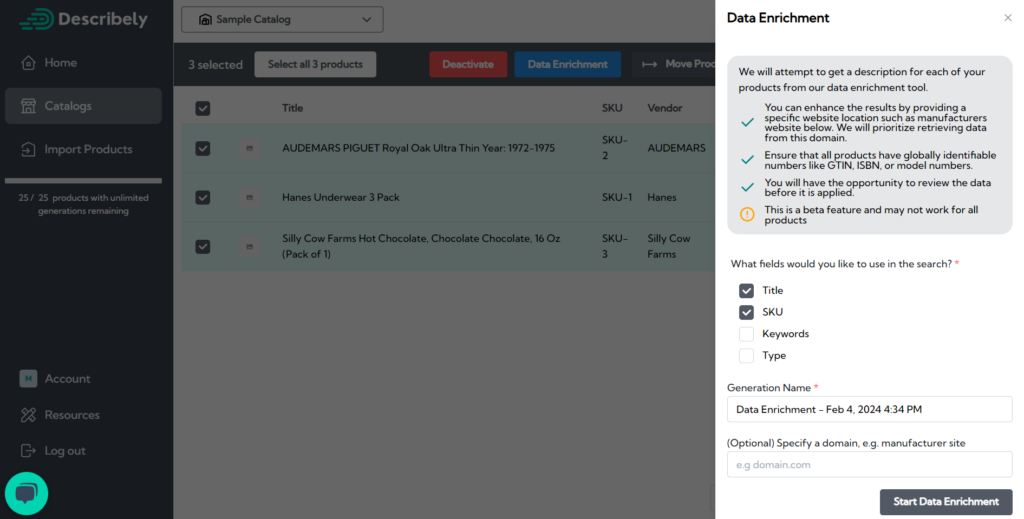Enable the Keywords search field checkbox
Screen dimensions: 1024x519
746,334
